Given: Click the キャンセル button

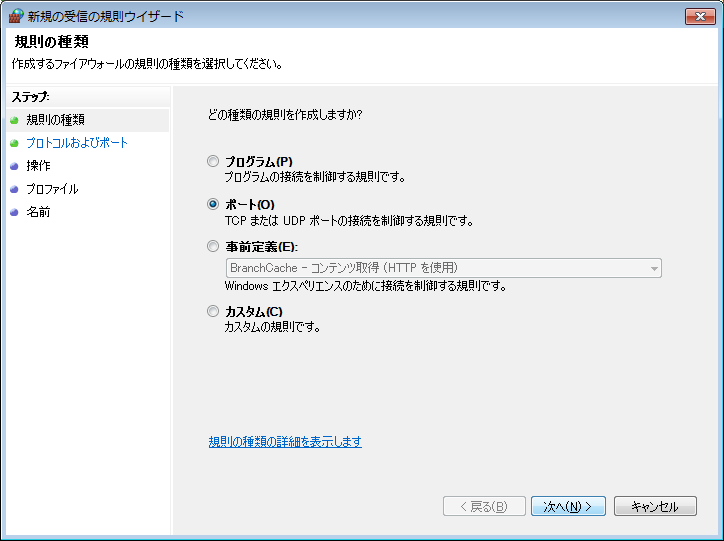Looking at the screenshot, I should click(655, 506).
